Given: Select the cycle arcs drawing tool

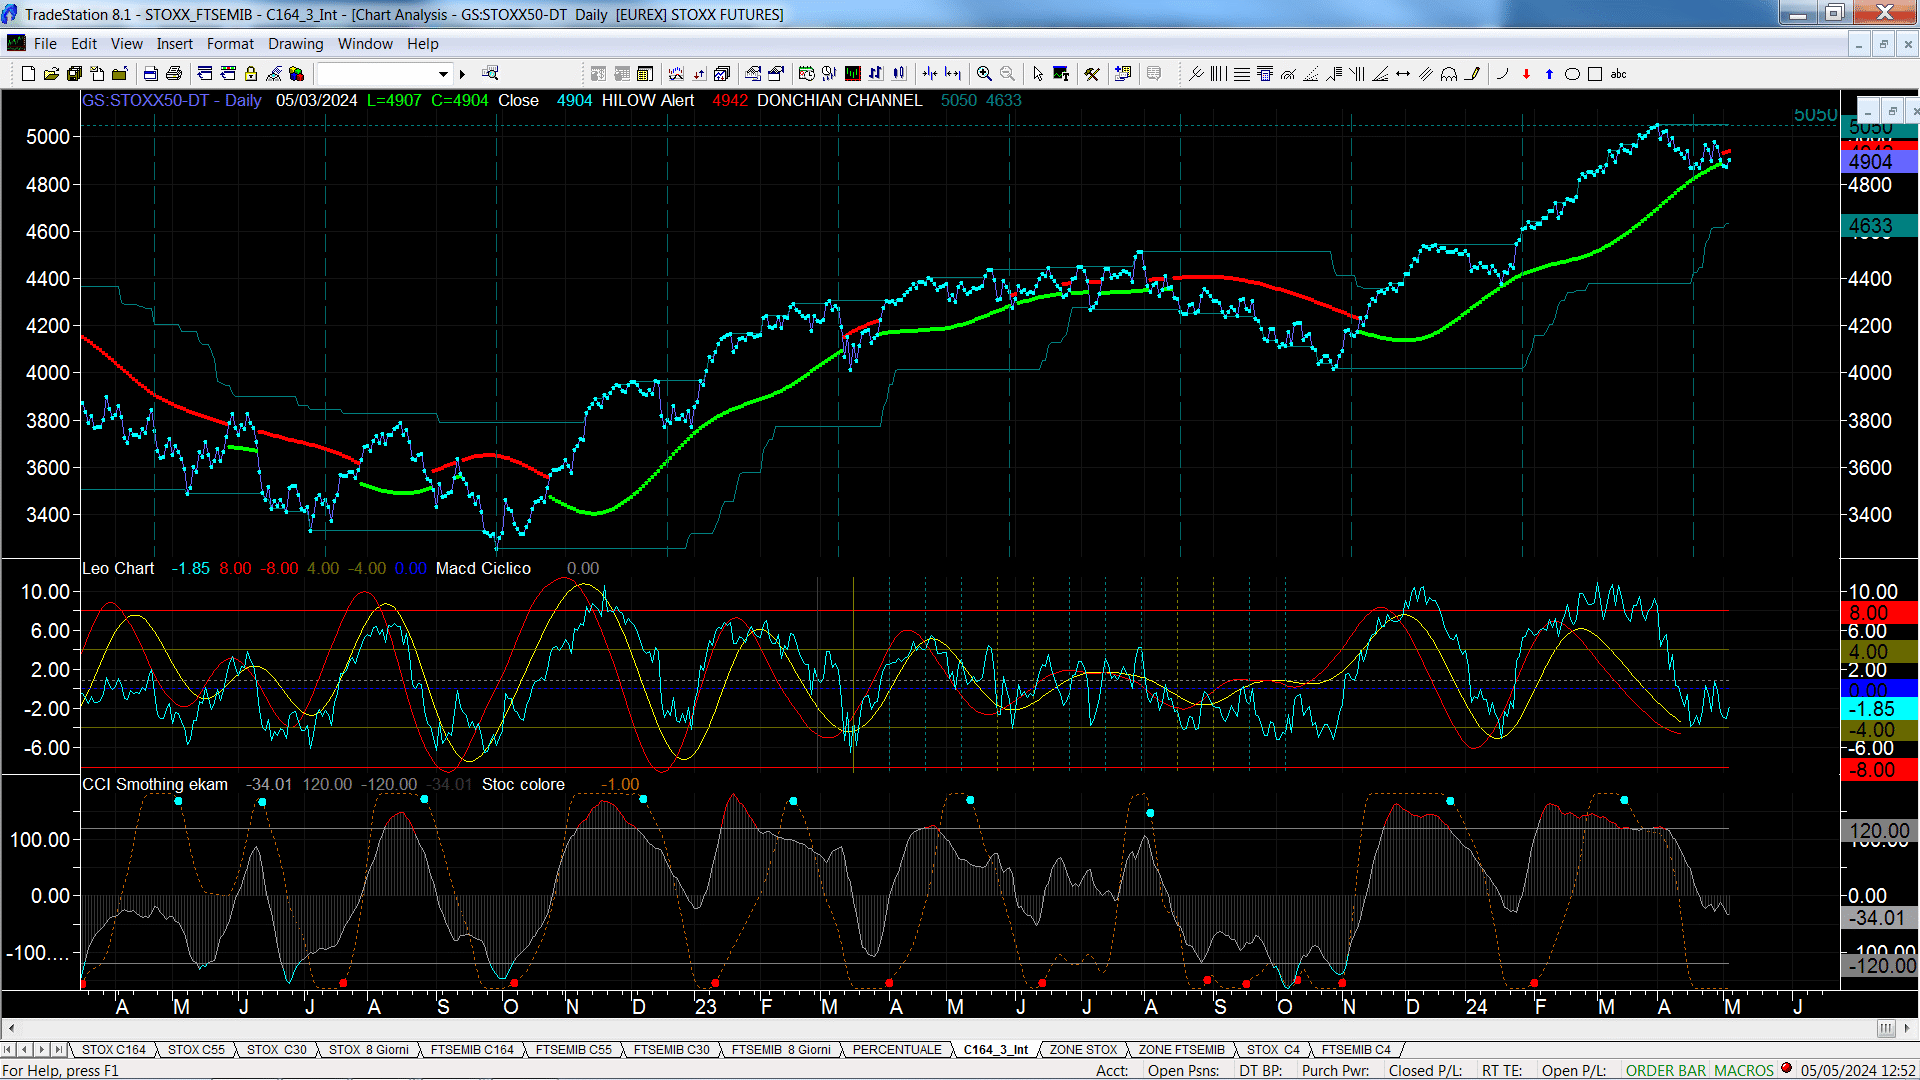Looking at the screenshot, I should [x=1449, y=74].
